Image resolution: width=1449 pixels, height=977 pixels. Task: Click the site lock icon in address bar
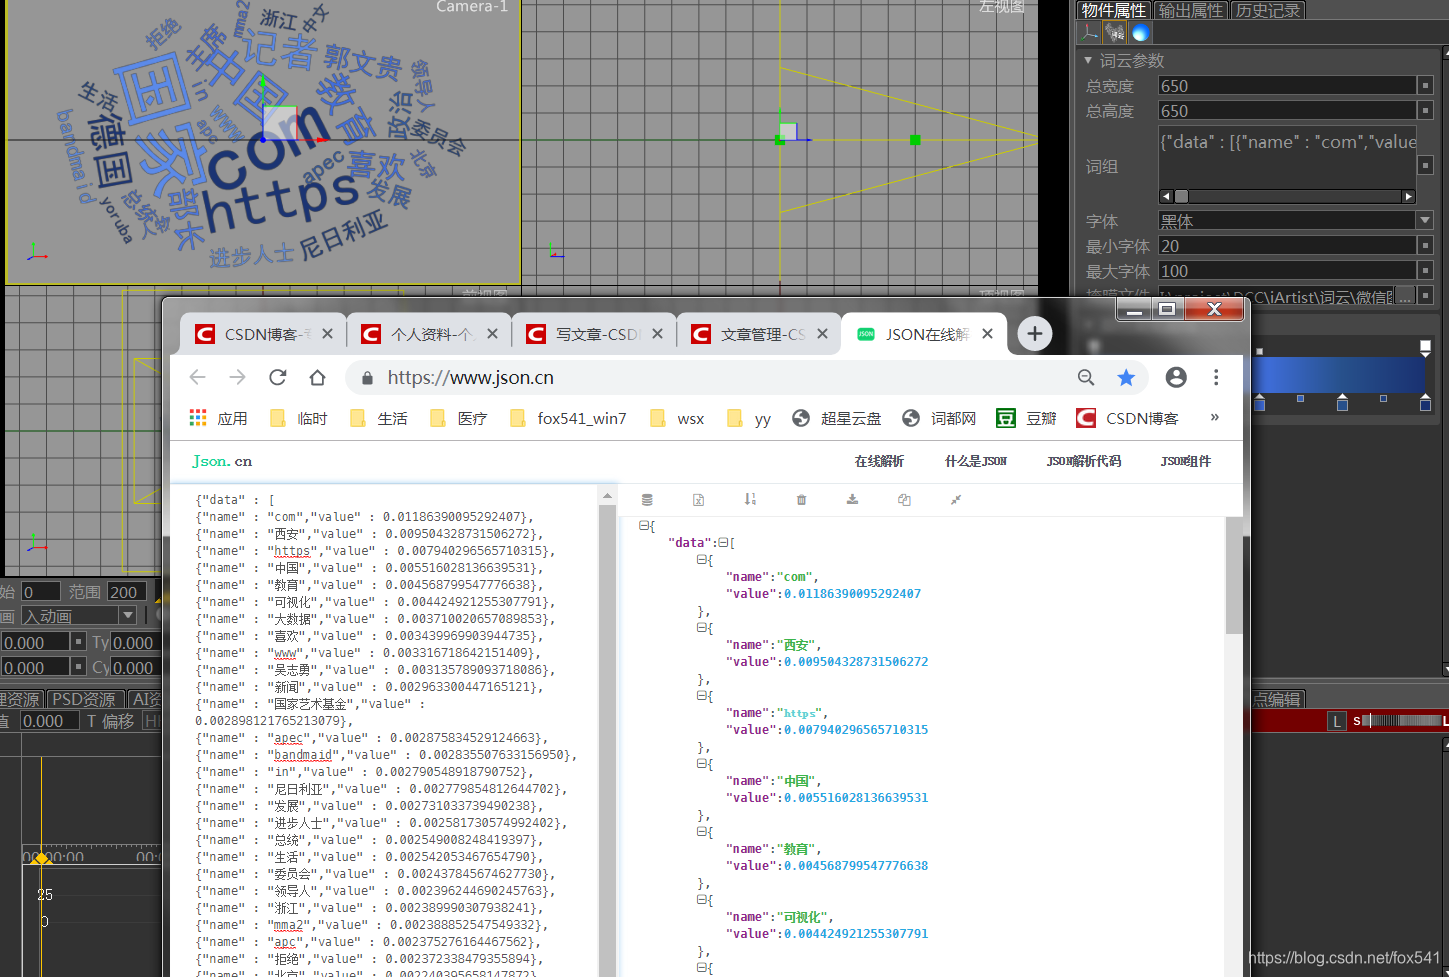(367, 377)
